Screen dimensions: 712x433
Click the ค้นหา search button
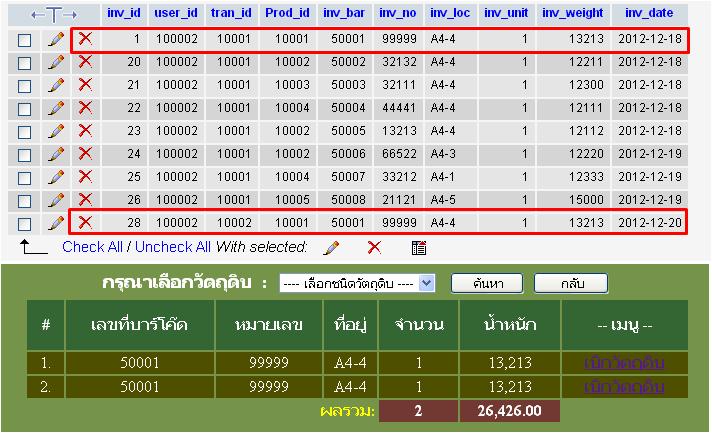487,284
